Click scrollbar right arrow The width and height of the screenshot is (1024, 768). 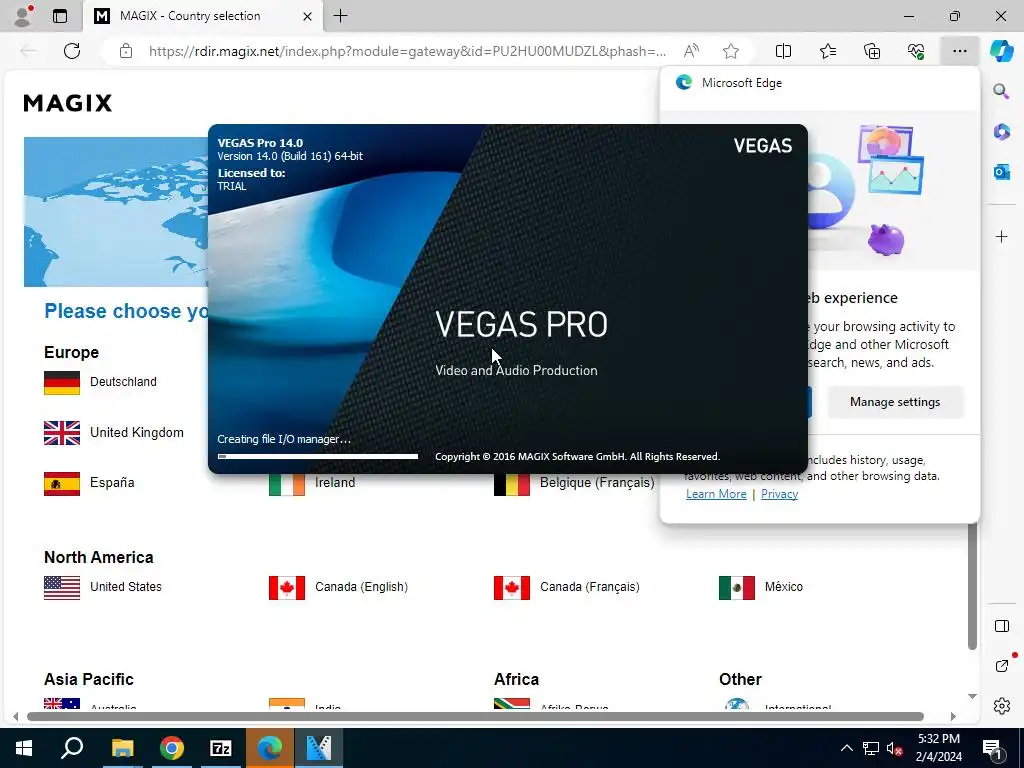click(953, 716)
